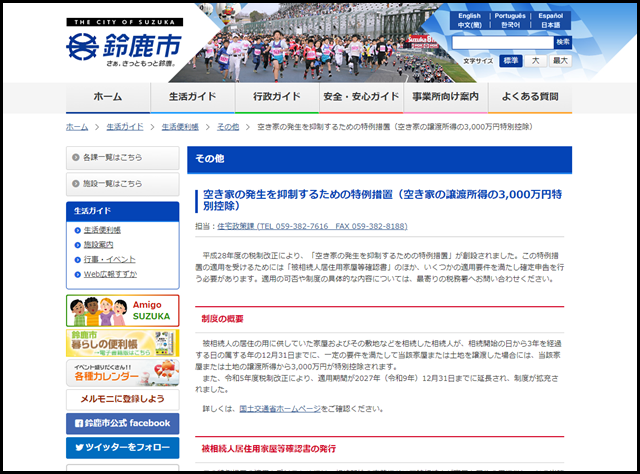Open the 行政ガイド navigation tab
640x474 pixels.
[x=277, y=98]
